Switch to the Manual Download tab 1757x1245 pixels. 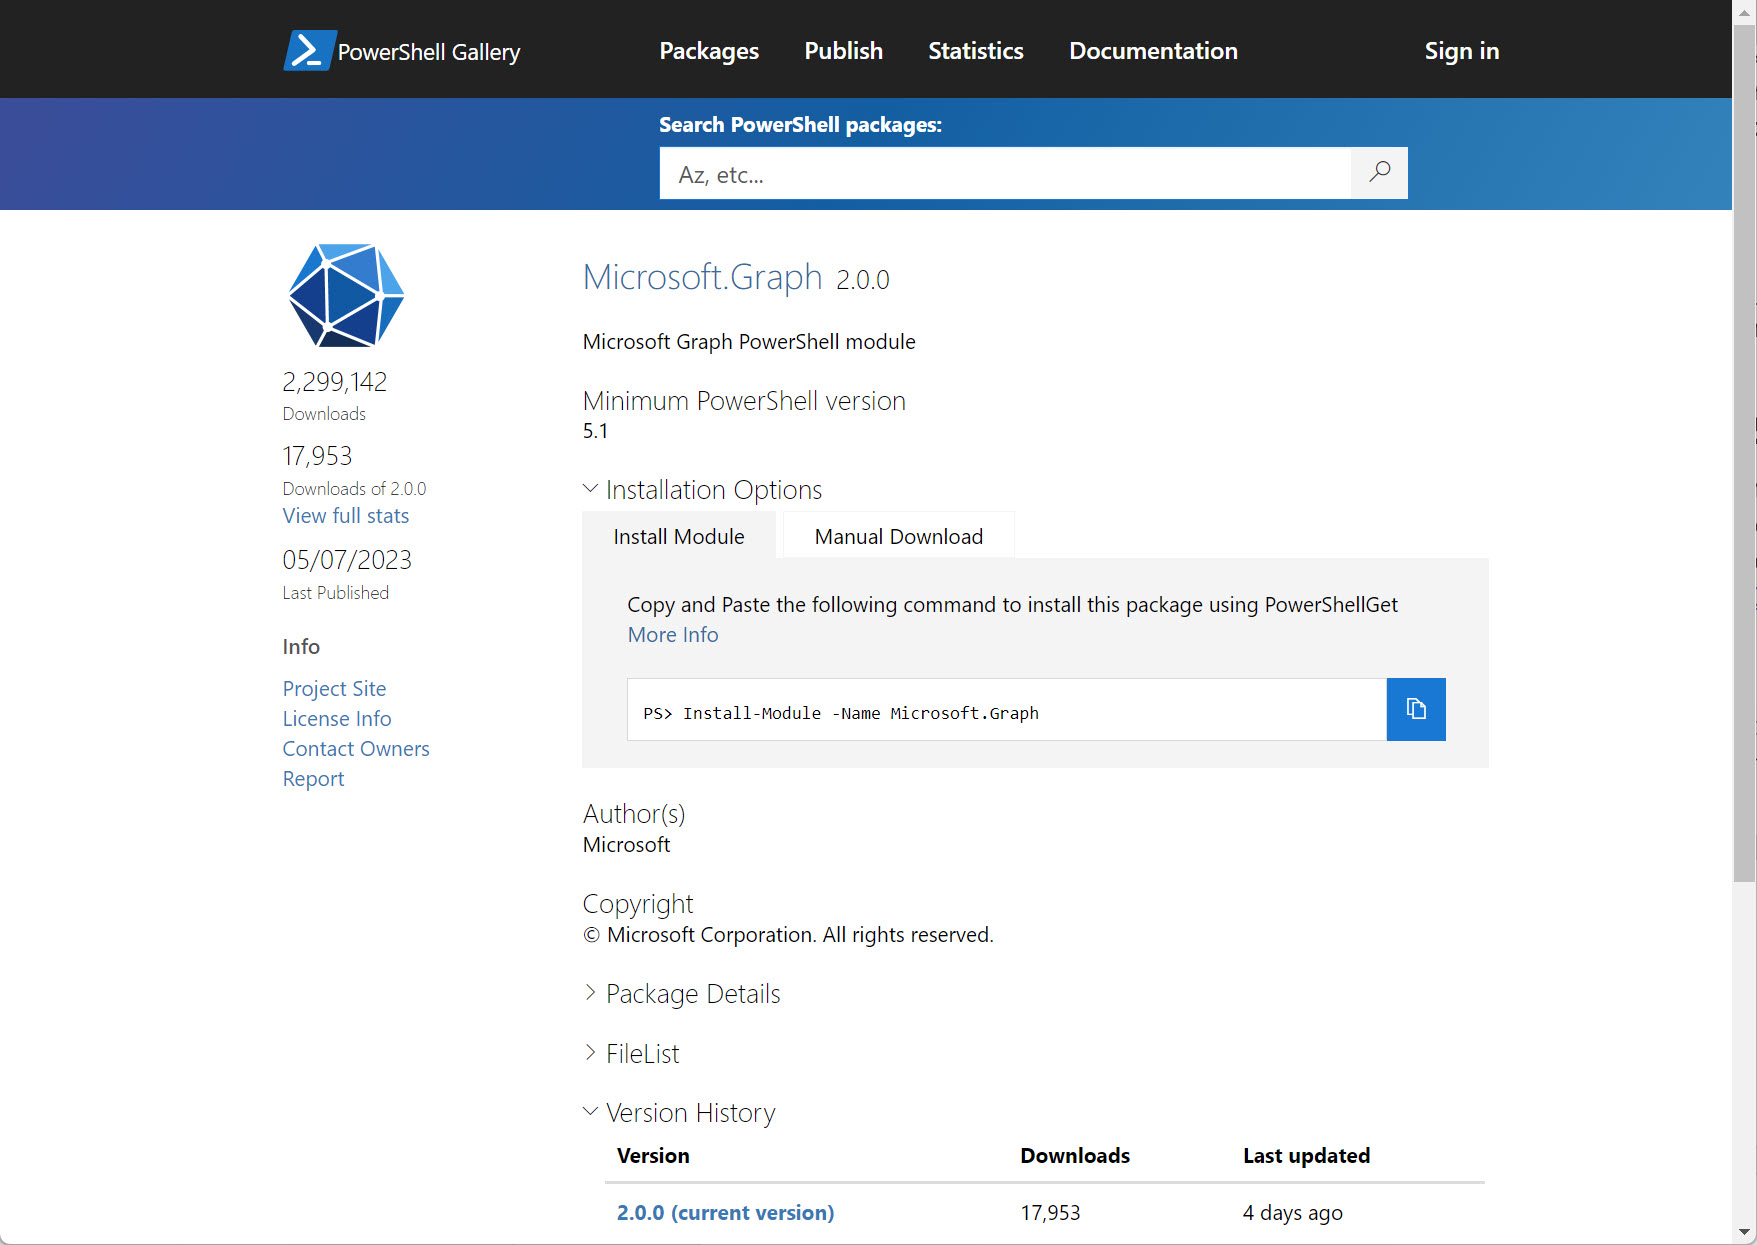(899, 536)
